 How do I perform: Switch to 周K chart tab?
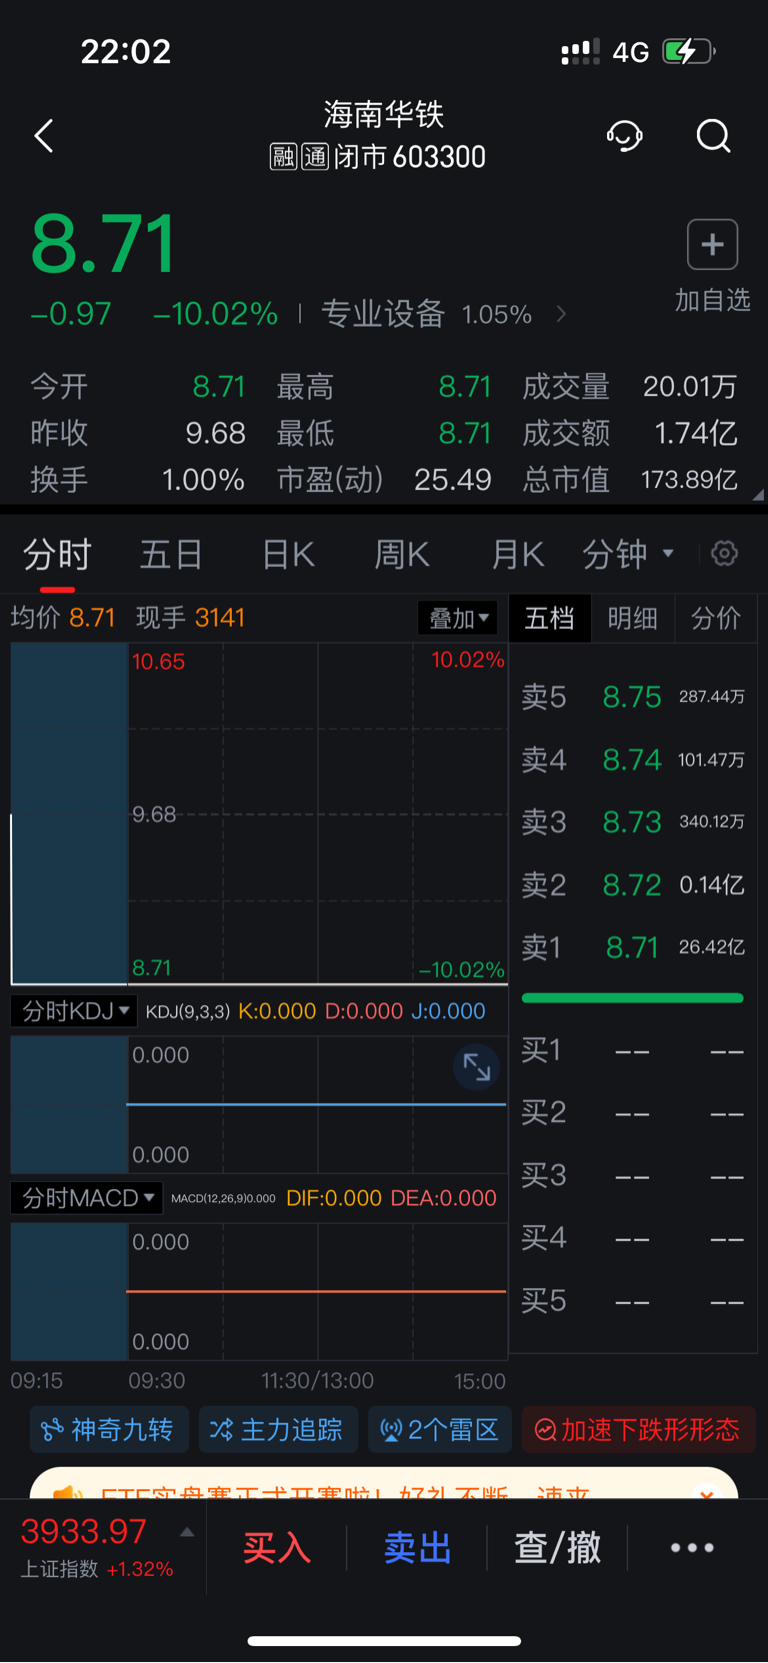tap(402, 554)
